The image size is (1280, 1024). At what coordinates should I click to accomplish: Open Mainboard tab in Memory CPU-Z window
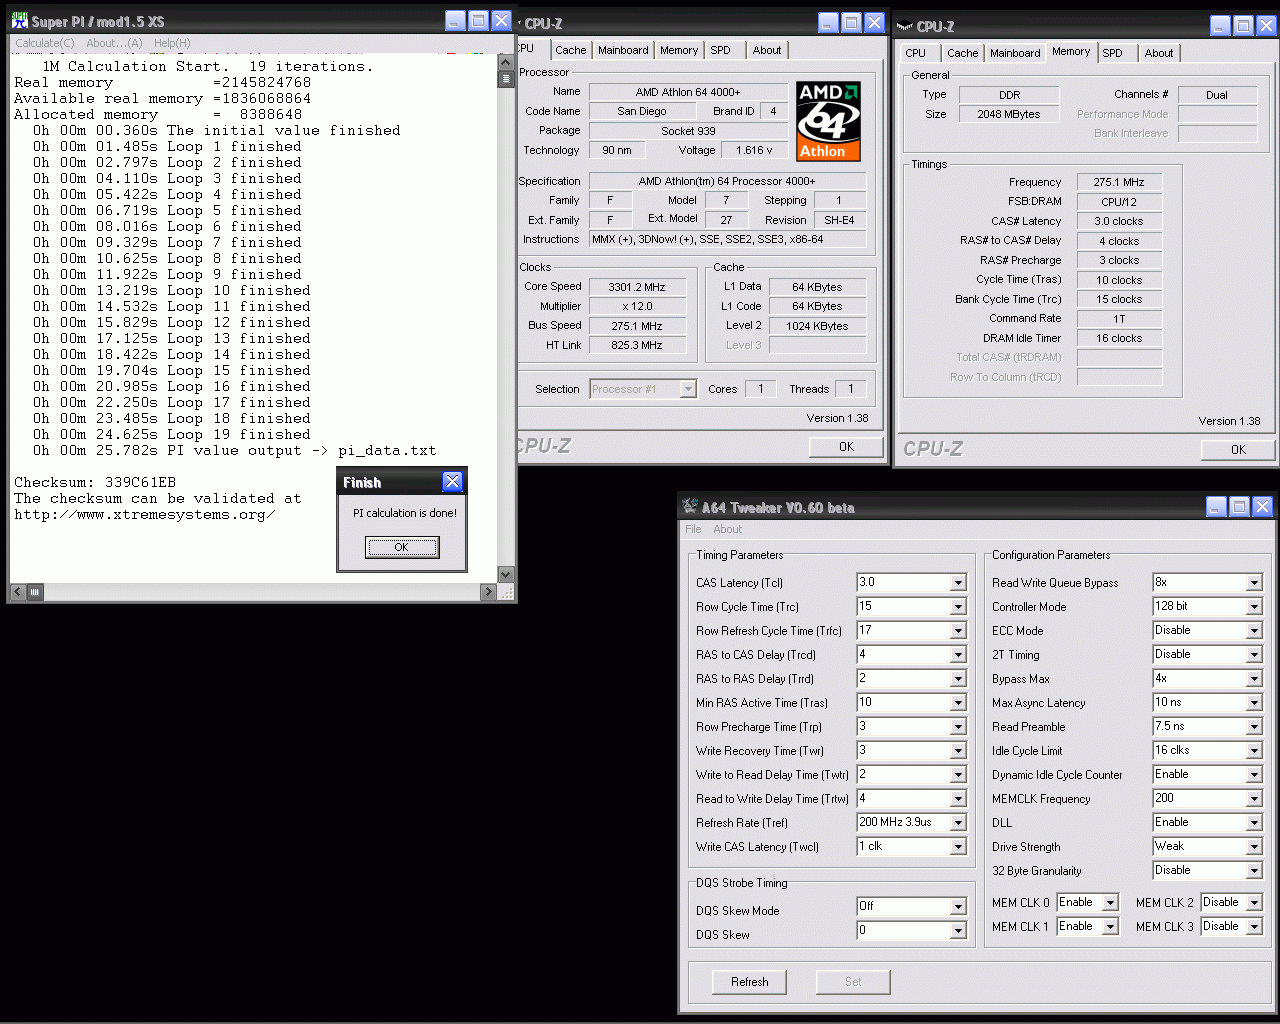pyautogui.click(x=1015, y=53)
